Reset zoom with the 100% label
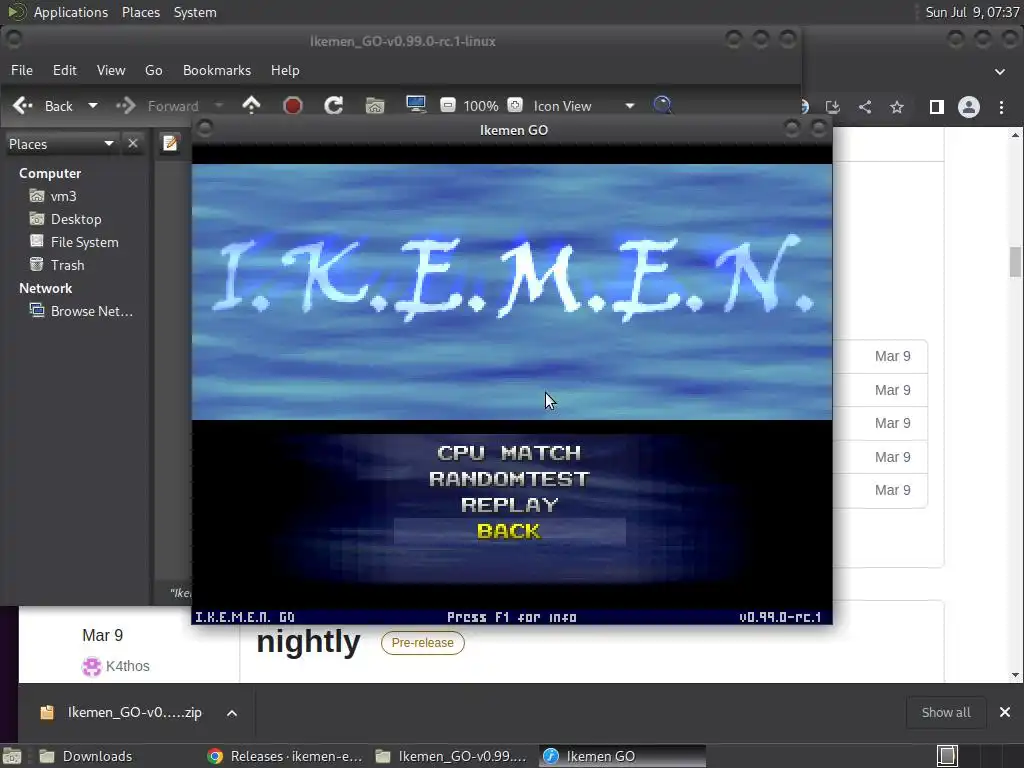 481,106
